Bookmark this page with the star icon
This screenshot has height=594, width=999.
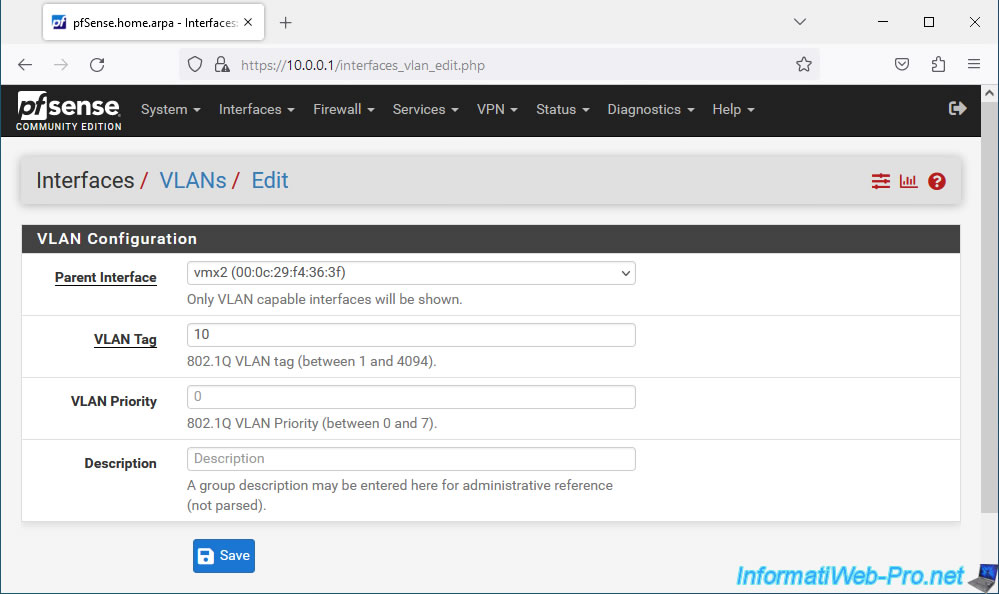[803, 65]
